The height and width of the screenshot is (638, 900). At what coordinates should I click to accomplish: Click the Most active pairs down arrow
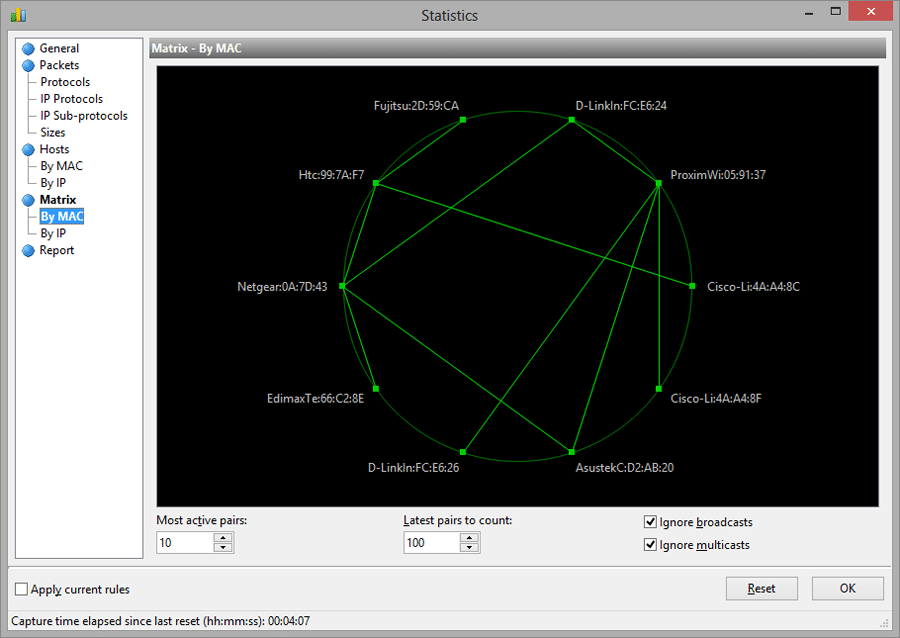[224, 547]
